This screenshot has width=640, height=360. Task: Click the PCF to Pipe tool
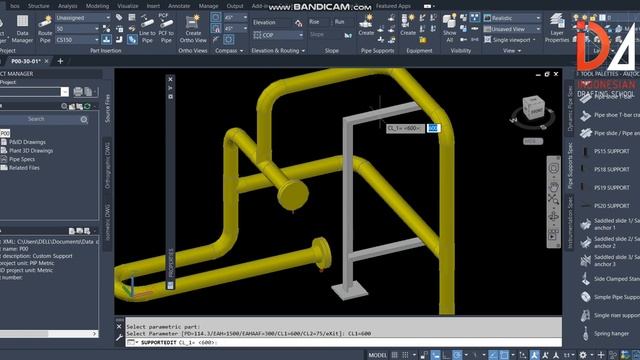coord(166,29)
